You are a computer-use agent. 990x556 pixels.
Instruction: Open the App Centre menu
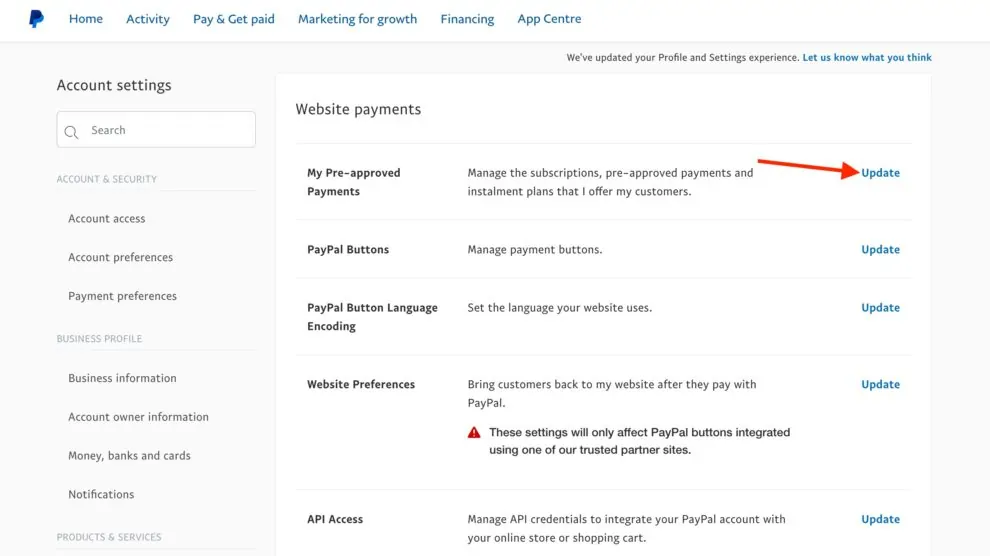pyautogui.click(x=549, y=19)
